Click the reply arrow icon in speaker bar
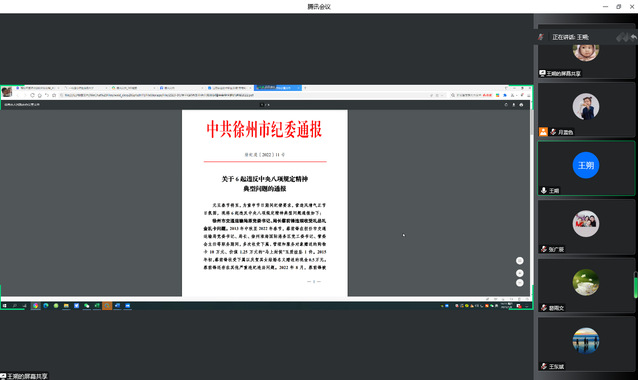Screen dimensions: 638x380 tap(634, 37)
